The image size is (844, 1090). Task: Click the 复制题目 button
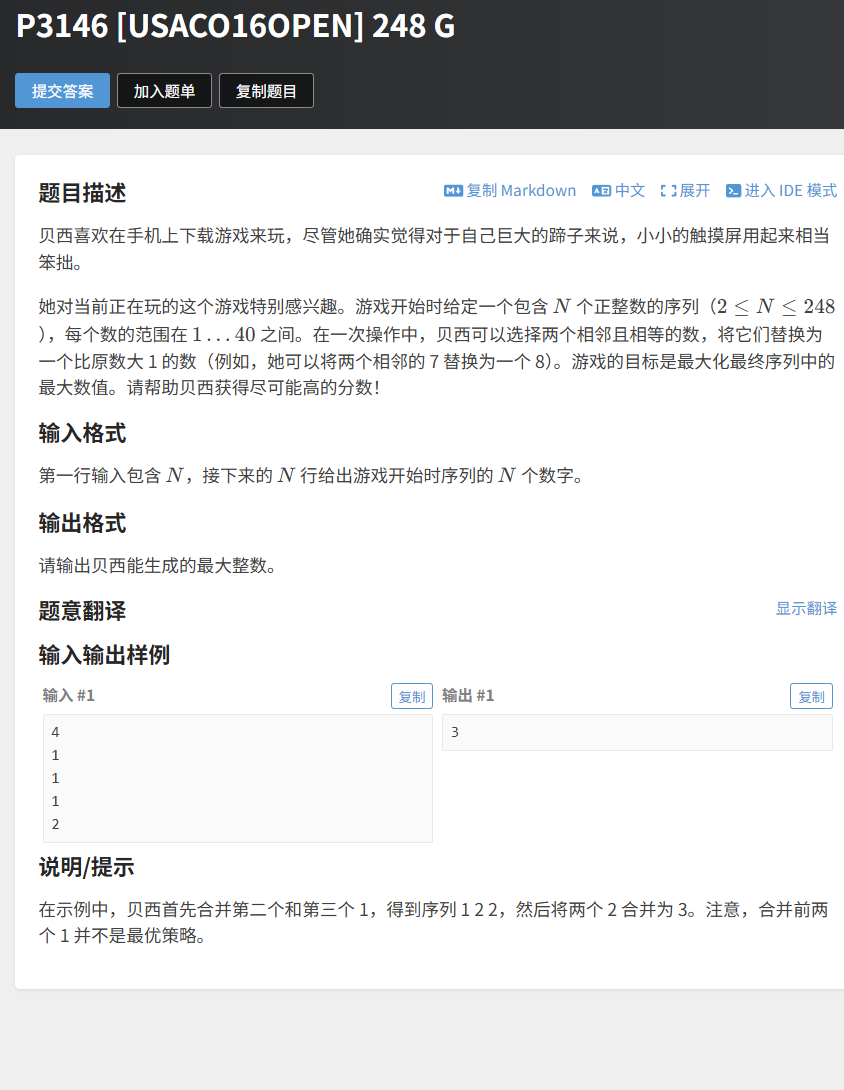(x=266, y=90)
